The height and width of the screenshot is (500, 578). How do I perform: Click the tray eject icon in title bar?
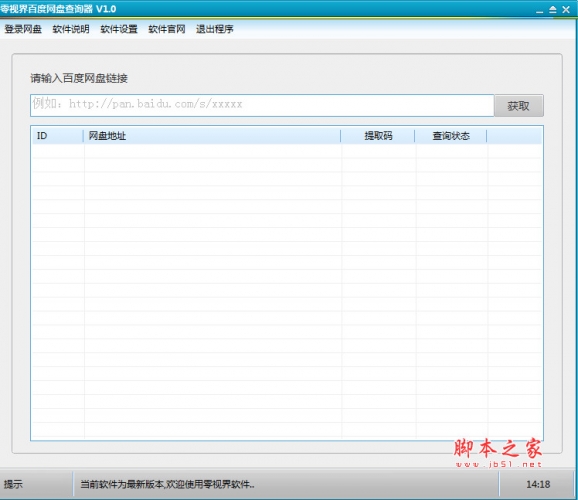click(x=553, y=10)
